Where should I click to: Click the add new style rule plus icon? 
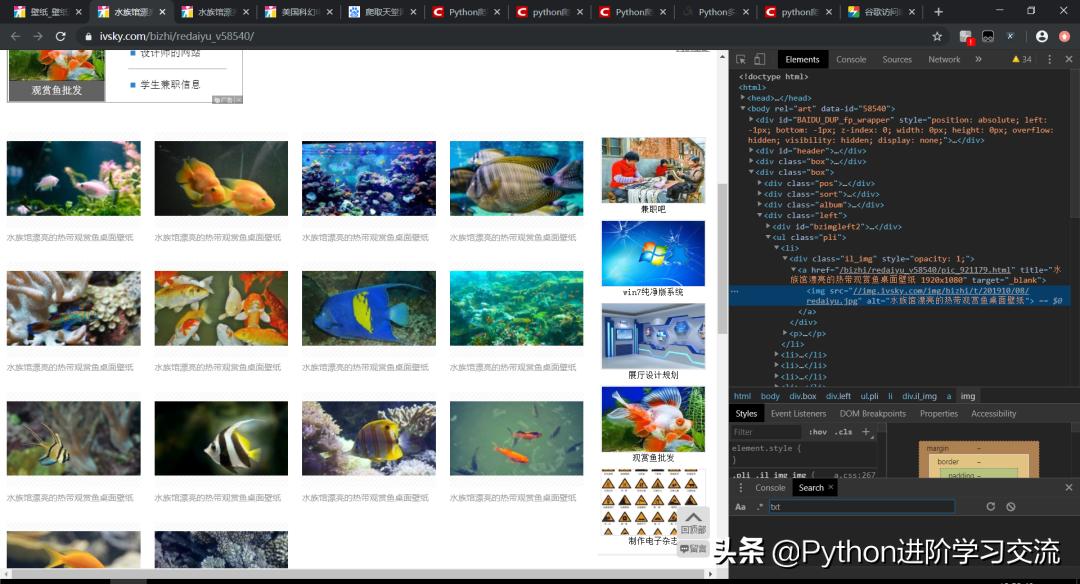[x=866, y=432]
